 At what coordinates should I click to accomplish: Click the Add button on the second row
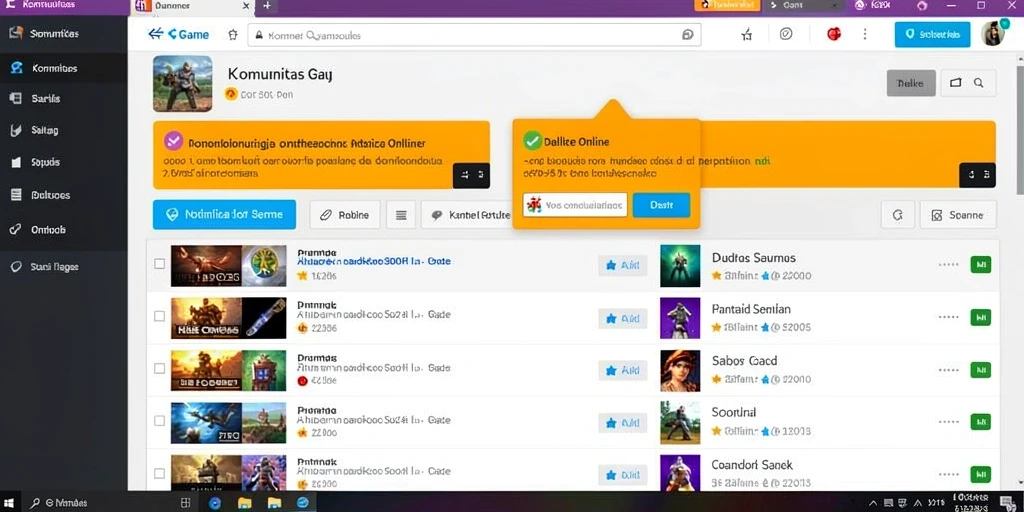(x=622, y=318)
